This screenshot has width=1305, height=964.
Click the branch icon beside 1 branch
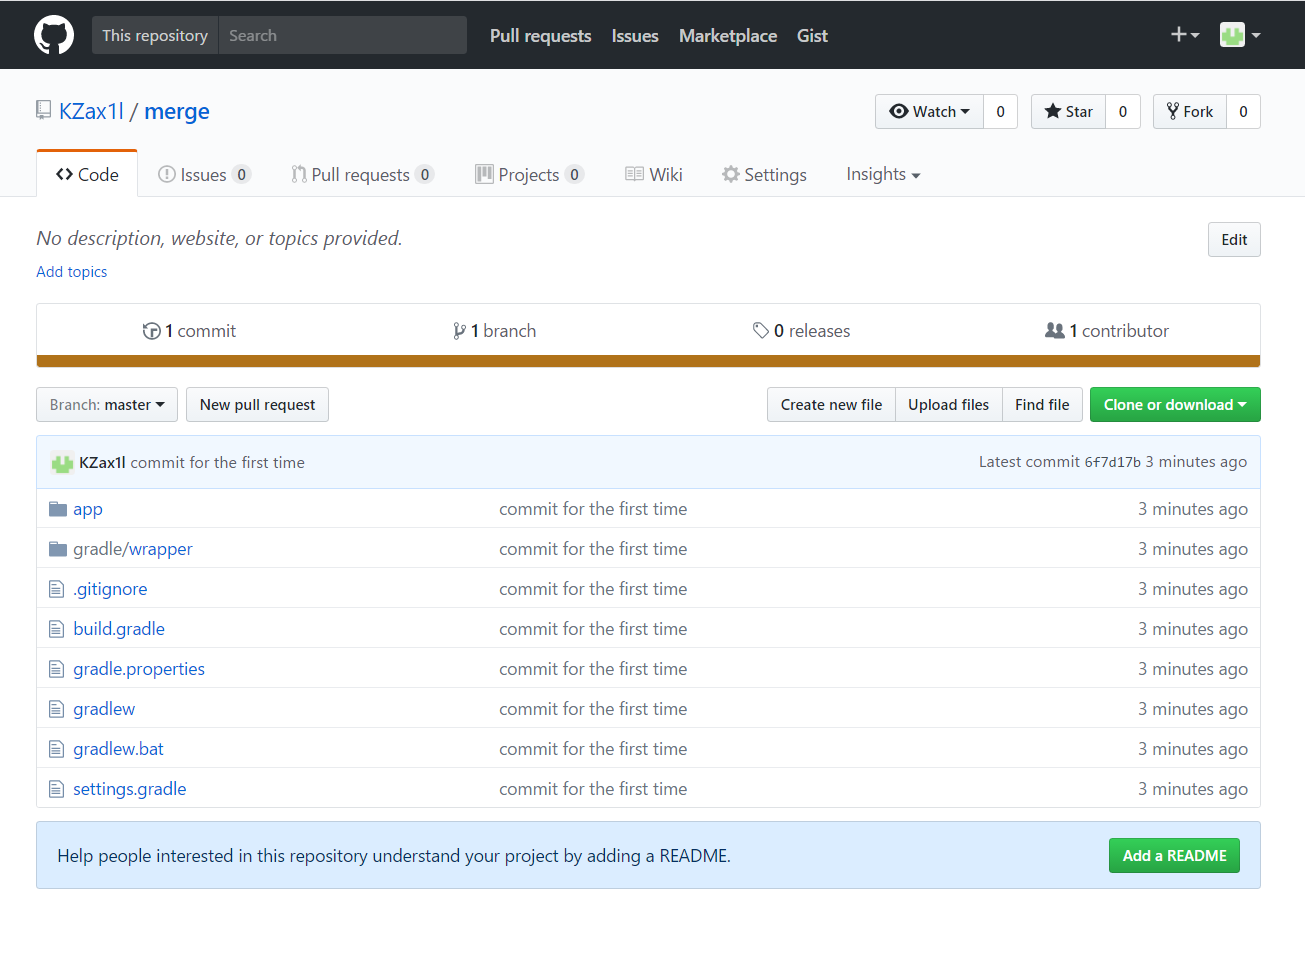pyautogui.click(x=459, y=331)
